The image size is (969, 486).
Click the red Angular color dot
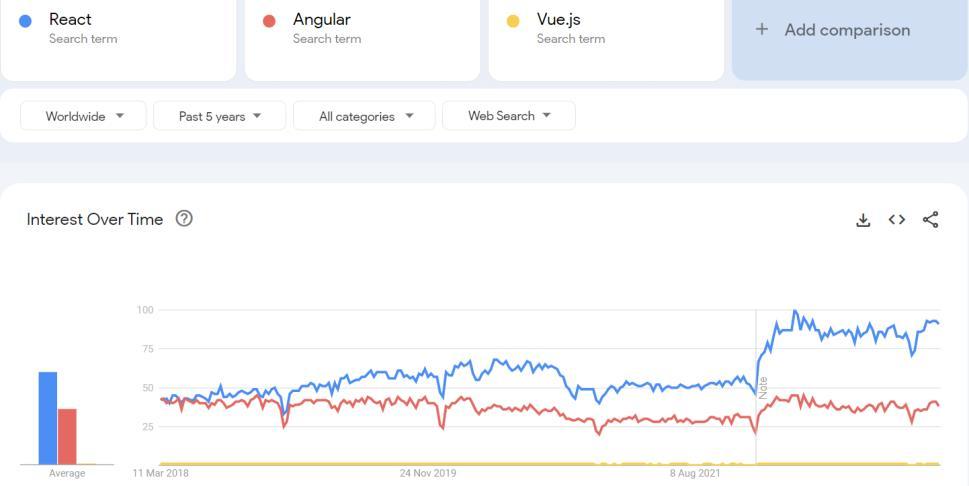269,21
